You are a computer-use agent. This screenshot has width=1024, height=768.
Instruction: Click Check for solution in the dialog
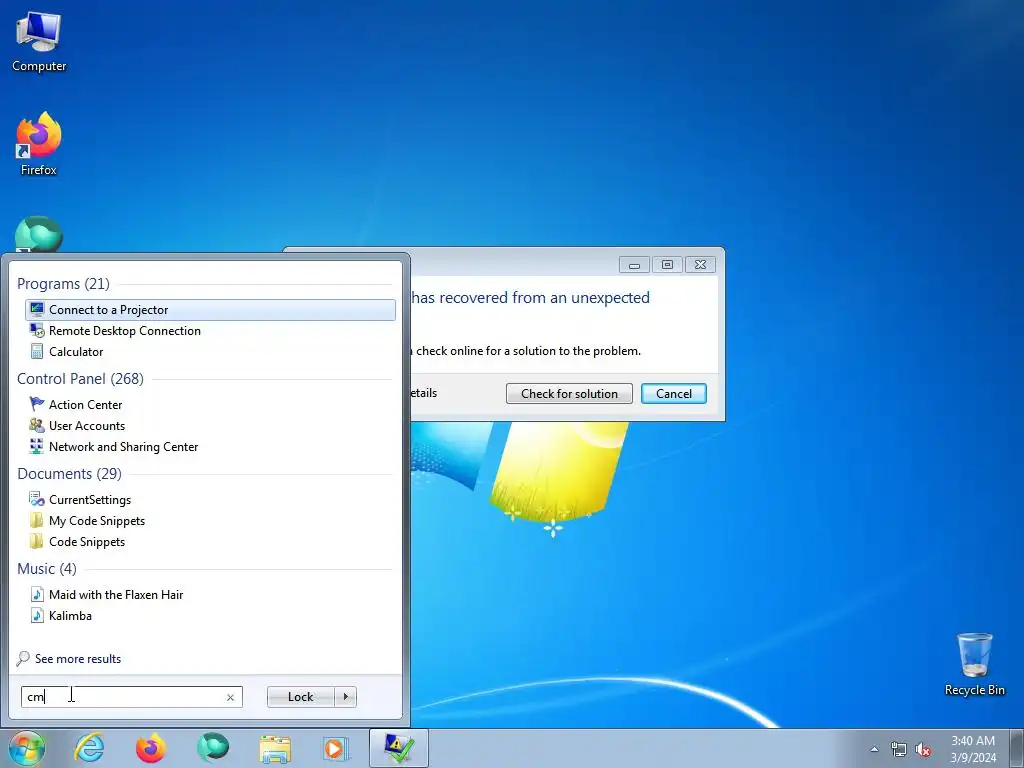pos(569,394)
